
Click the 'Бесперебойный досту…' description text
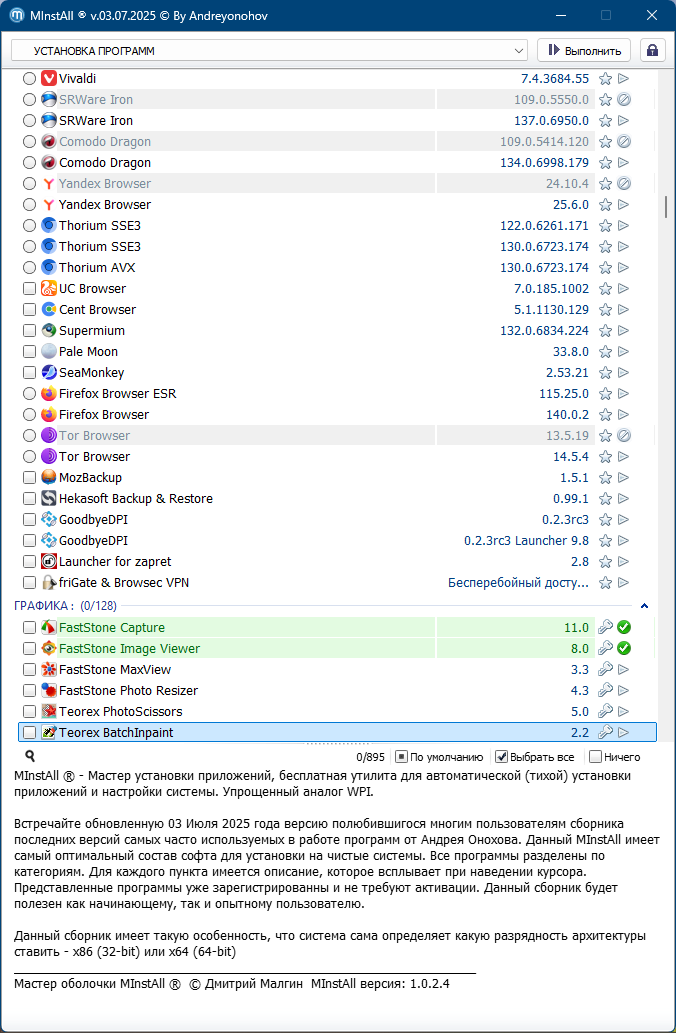[x=519, y=583]
